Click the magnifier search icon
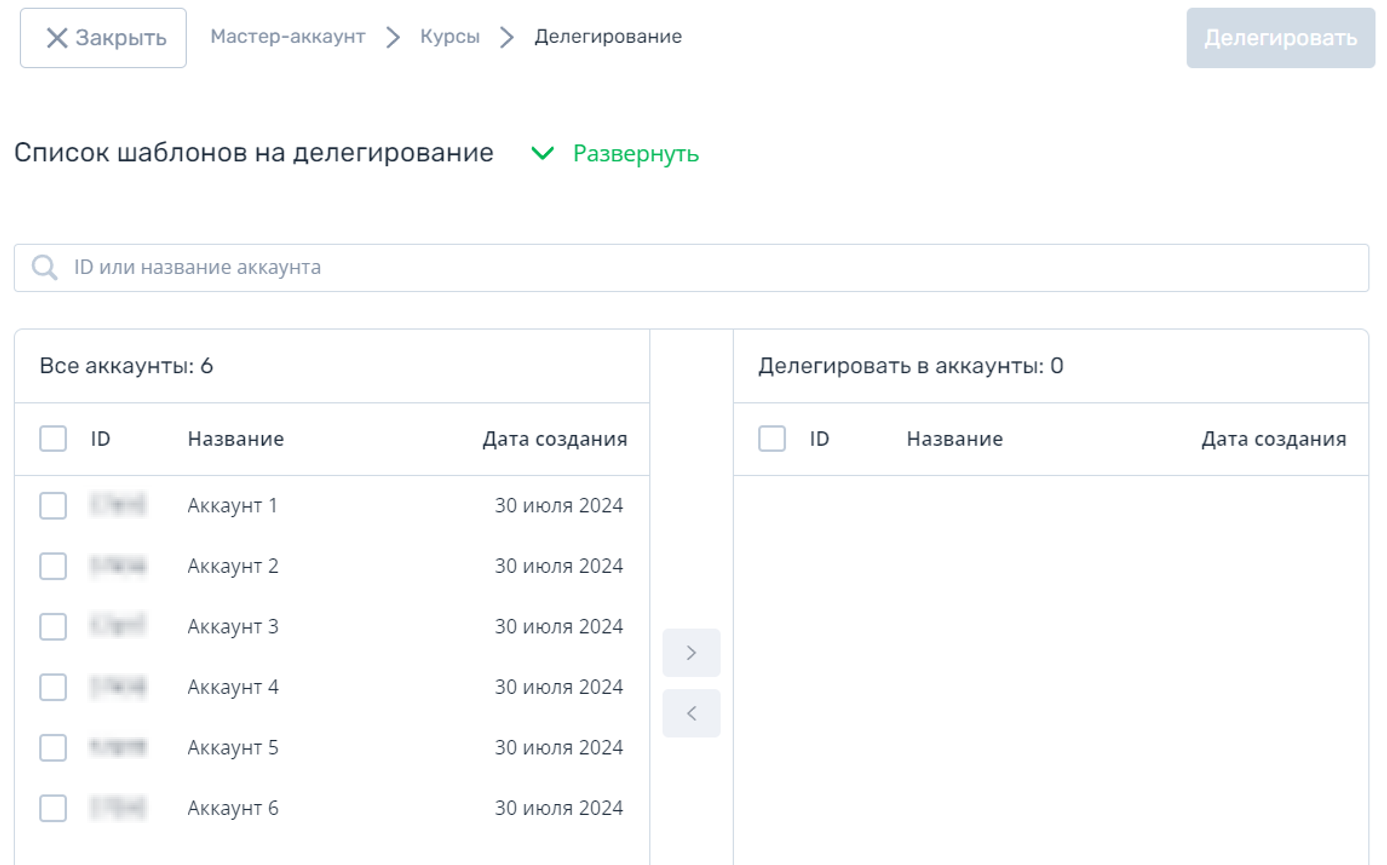 45,268
